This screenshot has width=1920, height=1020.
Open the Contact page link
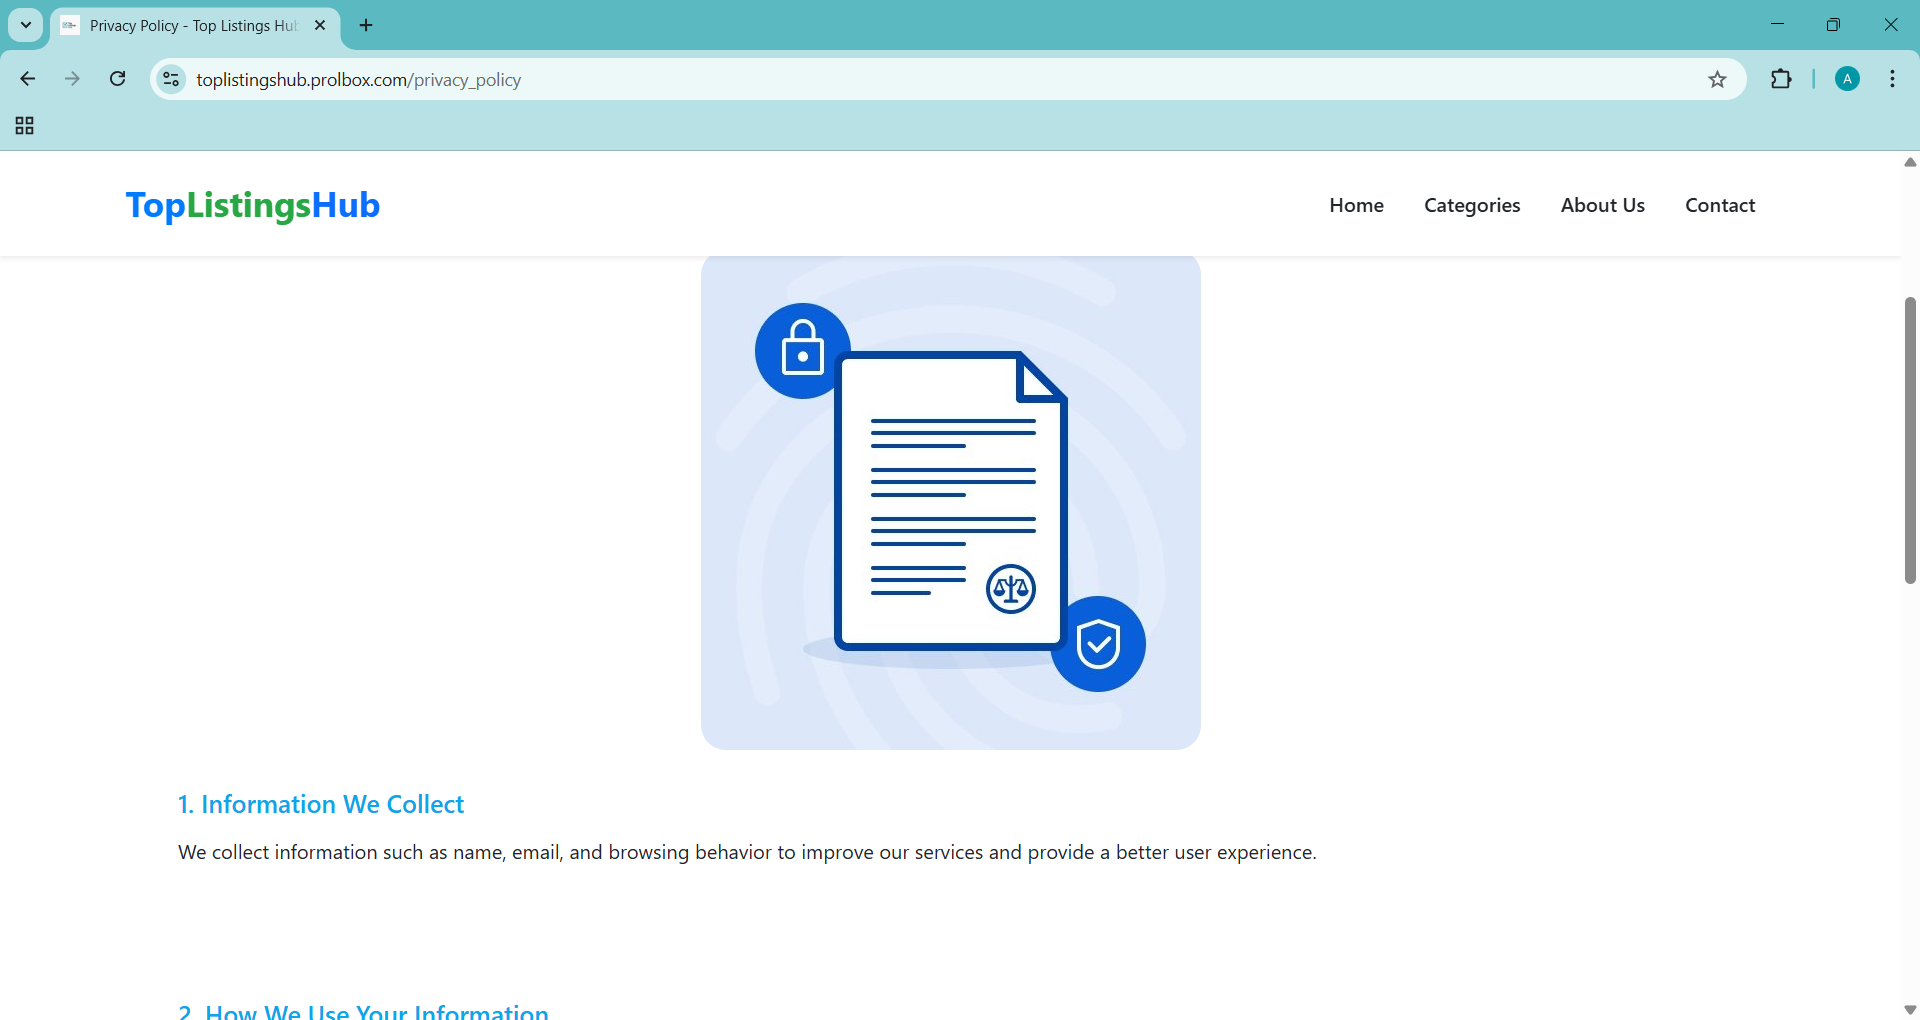click(x=1720, y=205)
